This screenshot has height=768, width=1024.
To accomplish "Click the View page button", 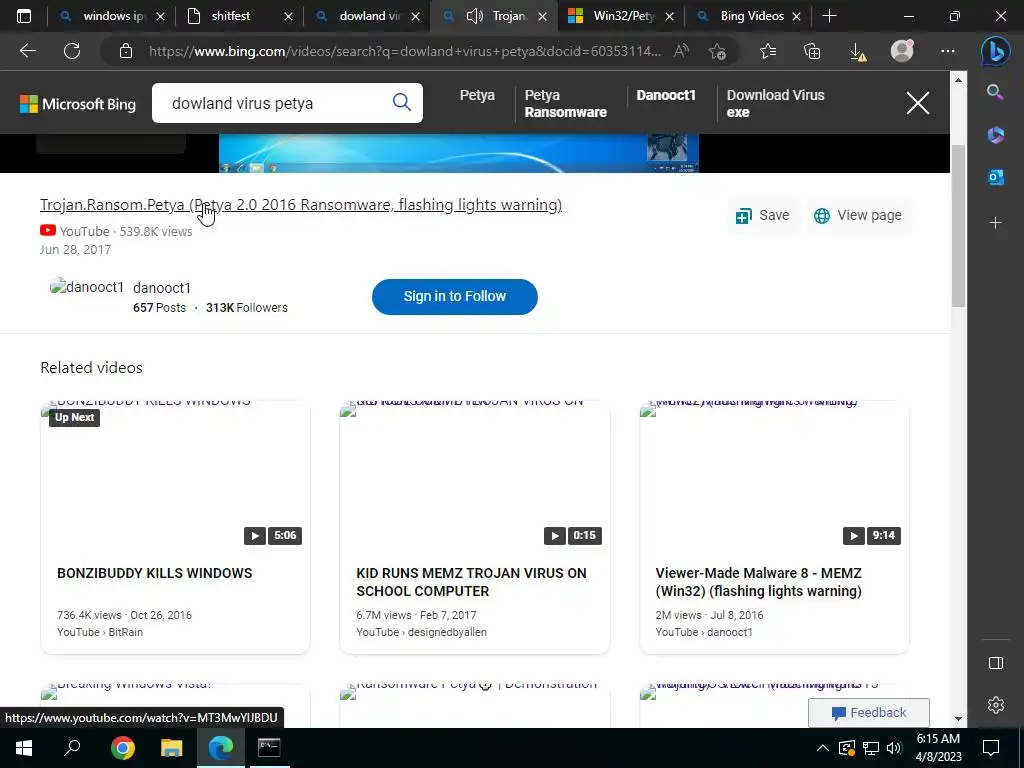I will tap(857, 216).
